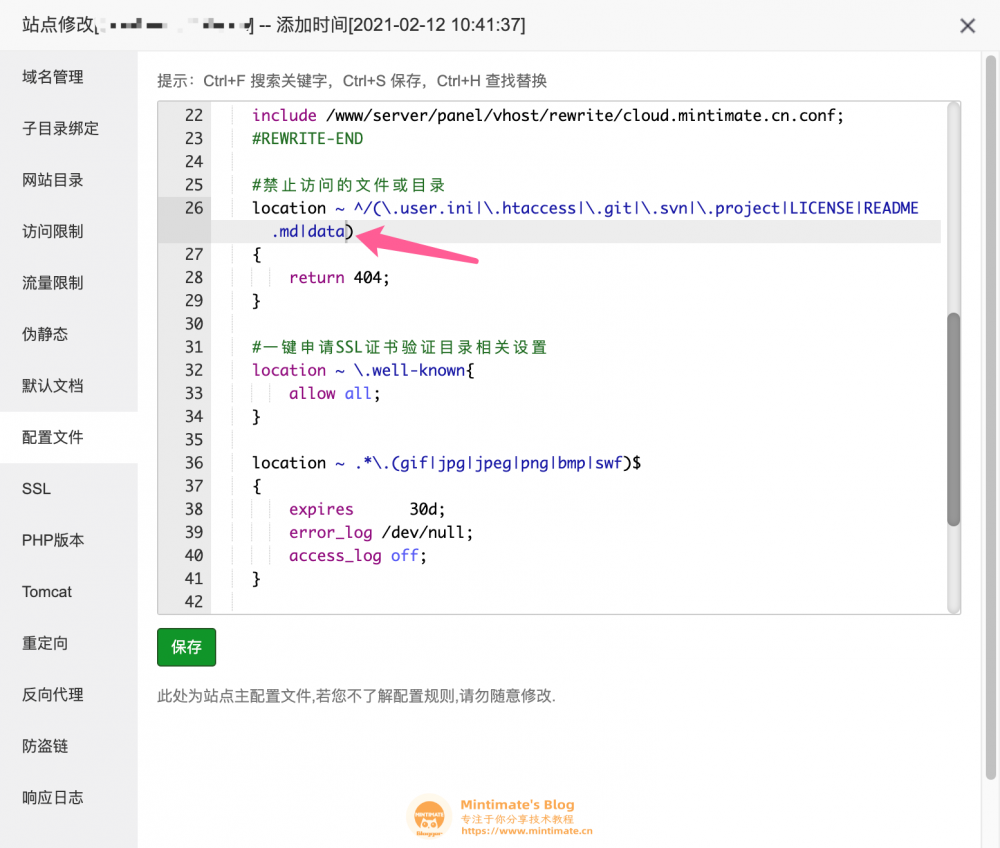Switch to 网站目录 settings
Screen dimensions: 1000x848
[x=53, y=180]
